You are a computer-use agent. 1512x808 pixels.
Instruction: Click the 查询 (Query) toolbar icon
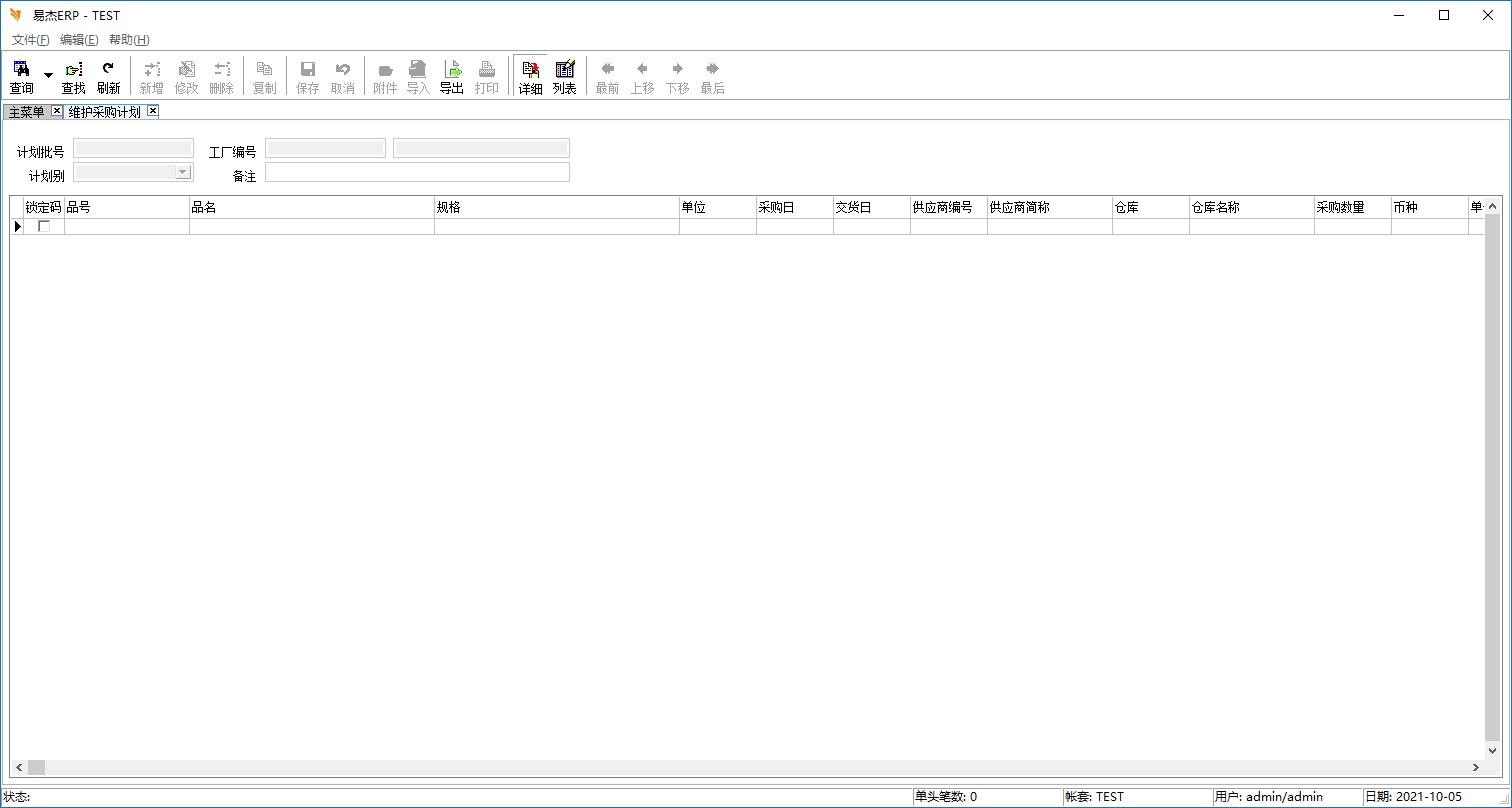tap(21, 76)
